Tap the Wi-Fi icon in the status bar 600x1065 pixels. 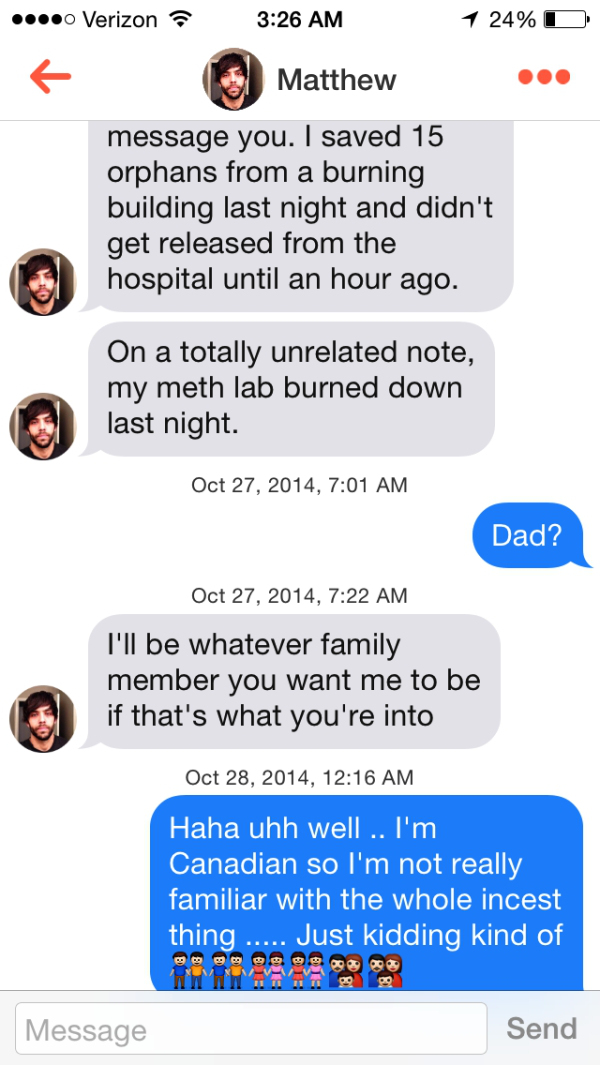180,19
